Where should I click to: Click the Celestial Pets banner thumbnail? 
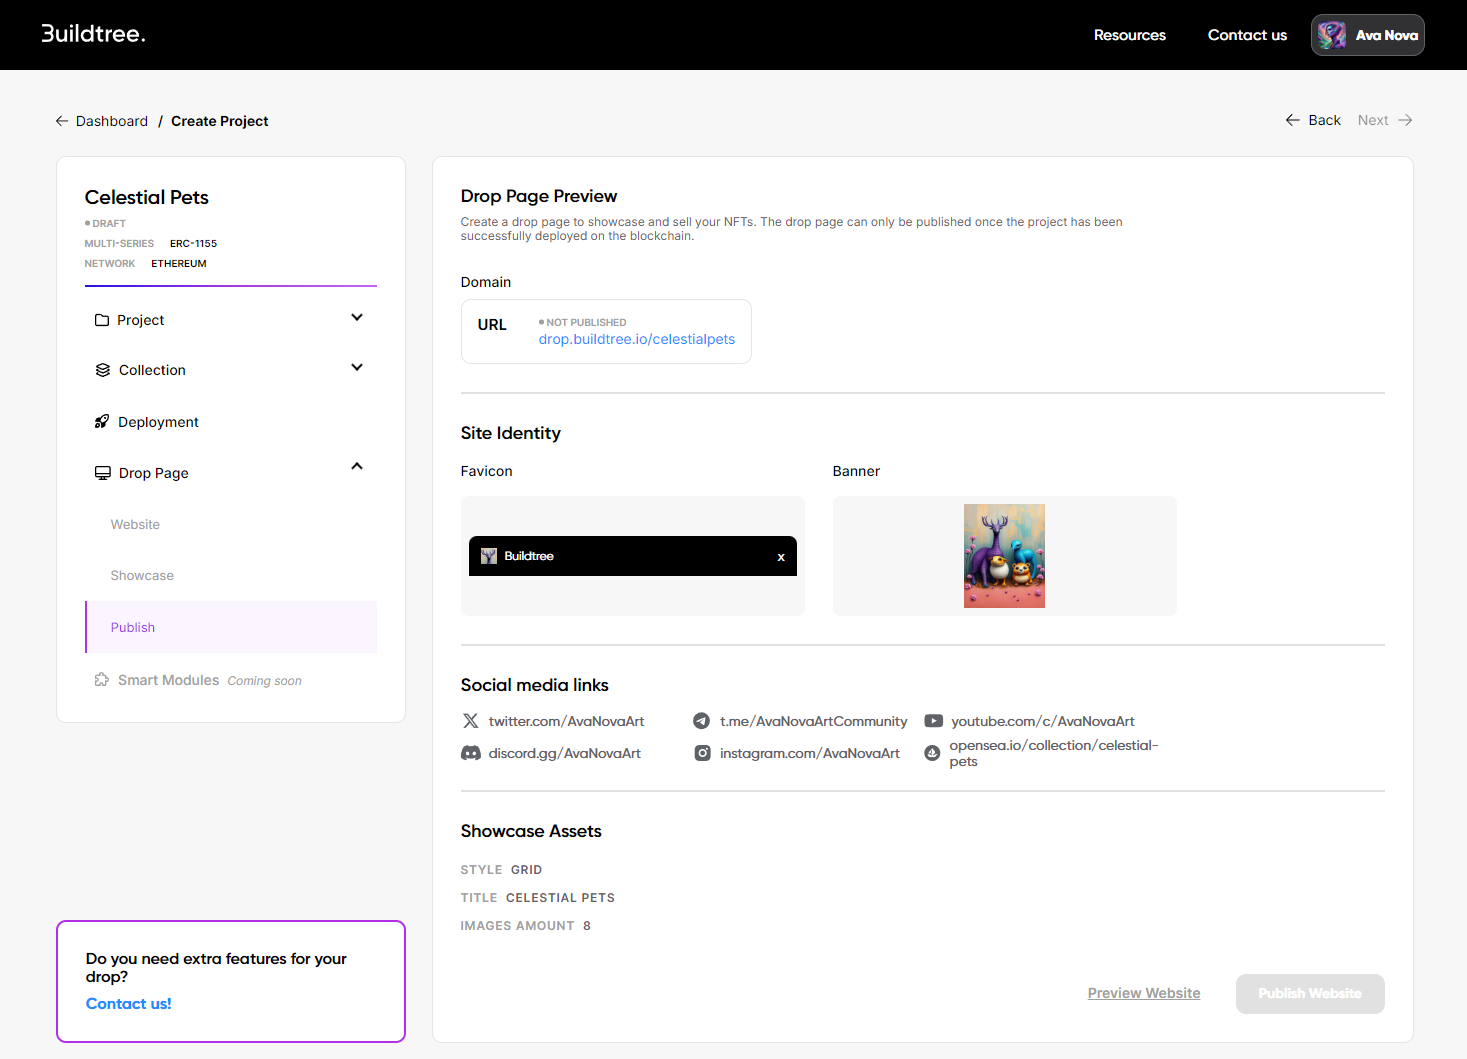[1004, 556]
